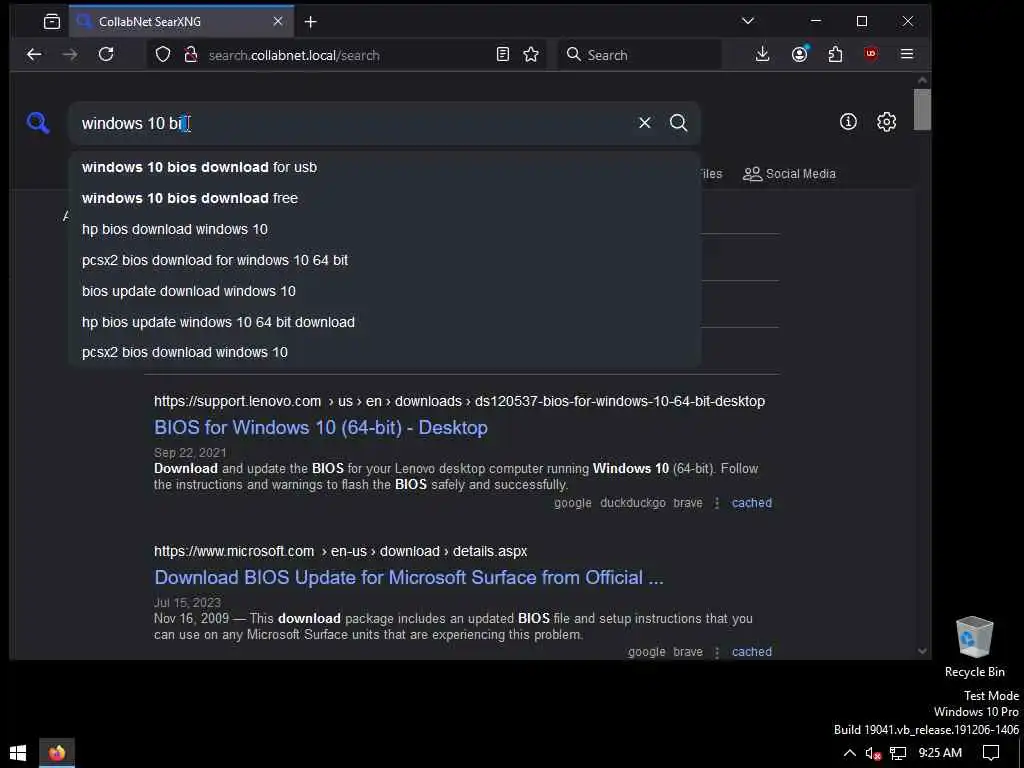1024x768 pixels.
Task: Select the Recycle Bin desktop icon
Action: (974, 647)
